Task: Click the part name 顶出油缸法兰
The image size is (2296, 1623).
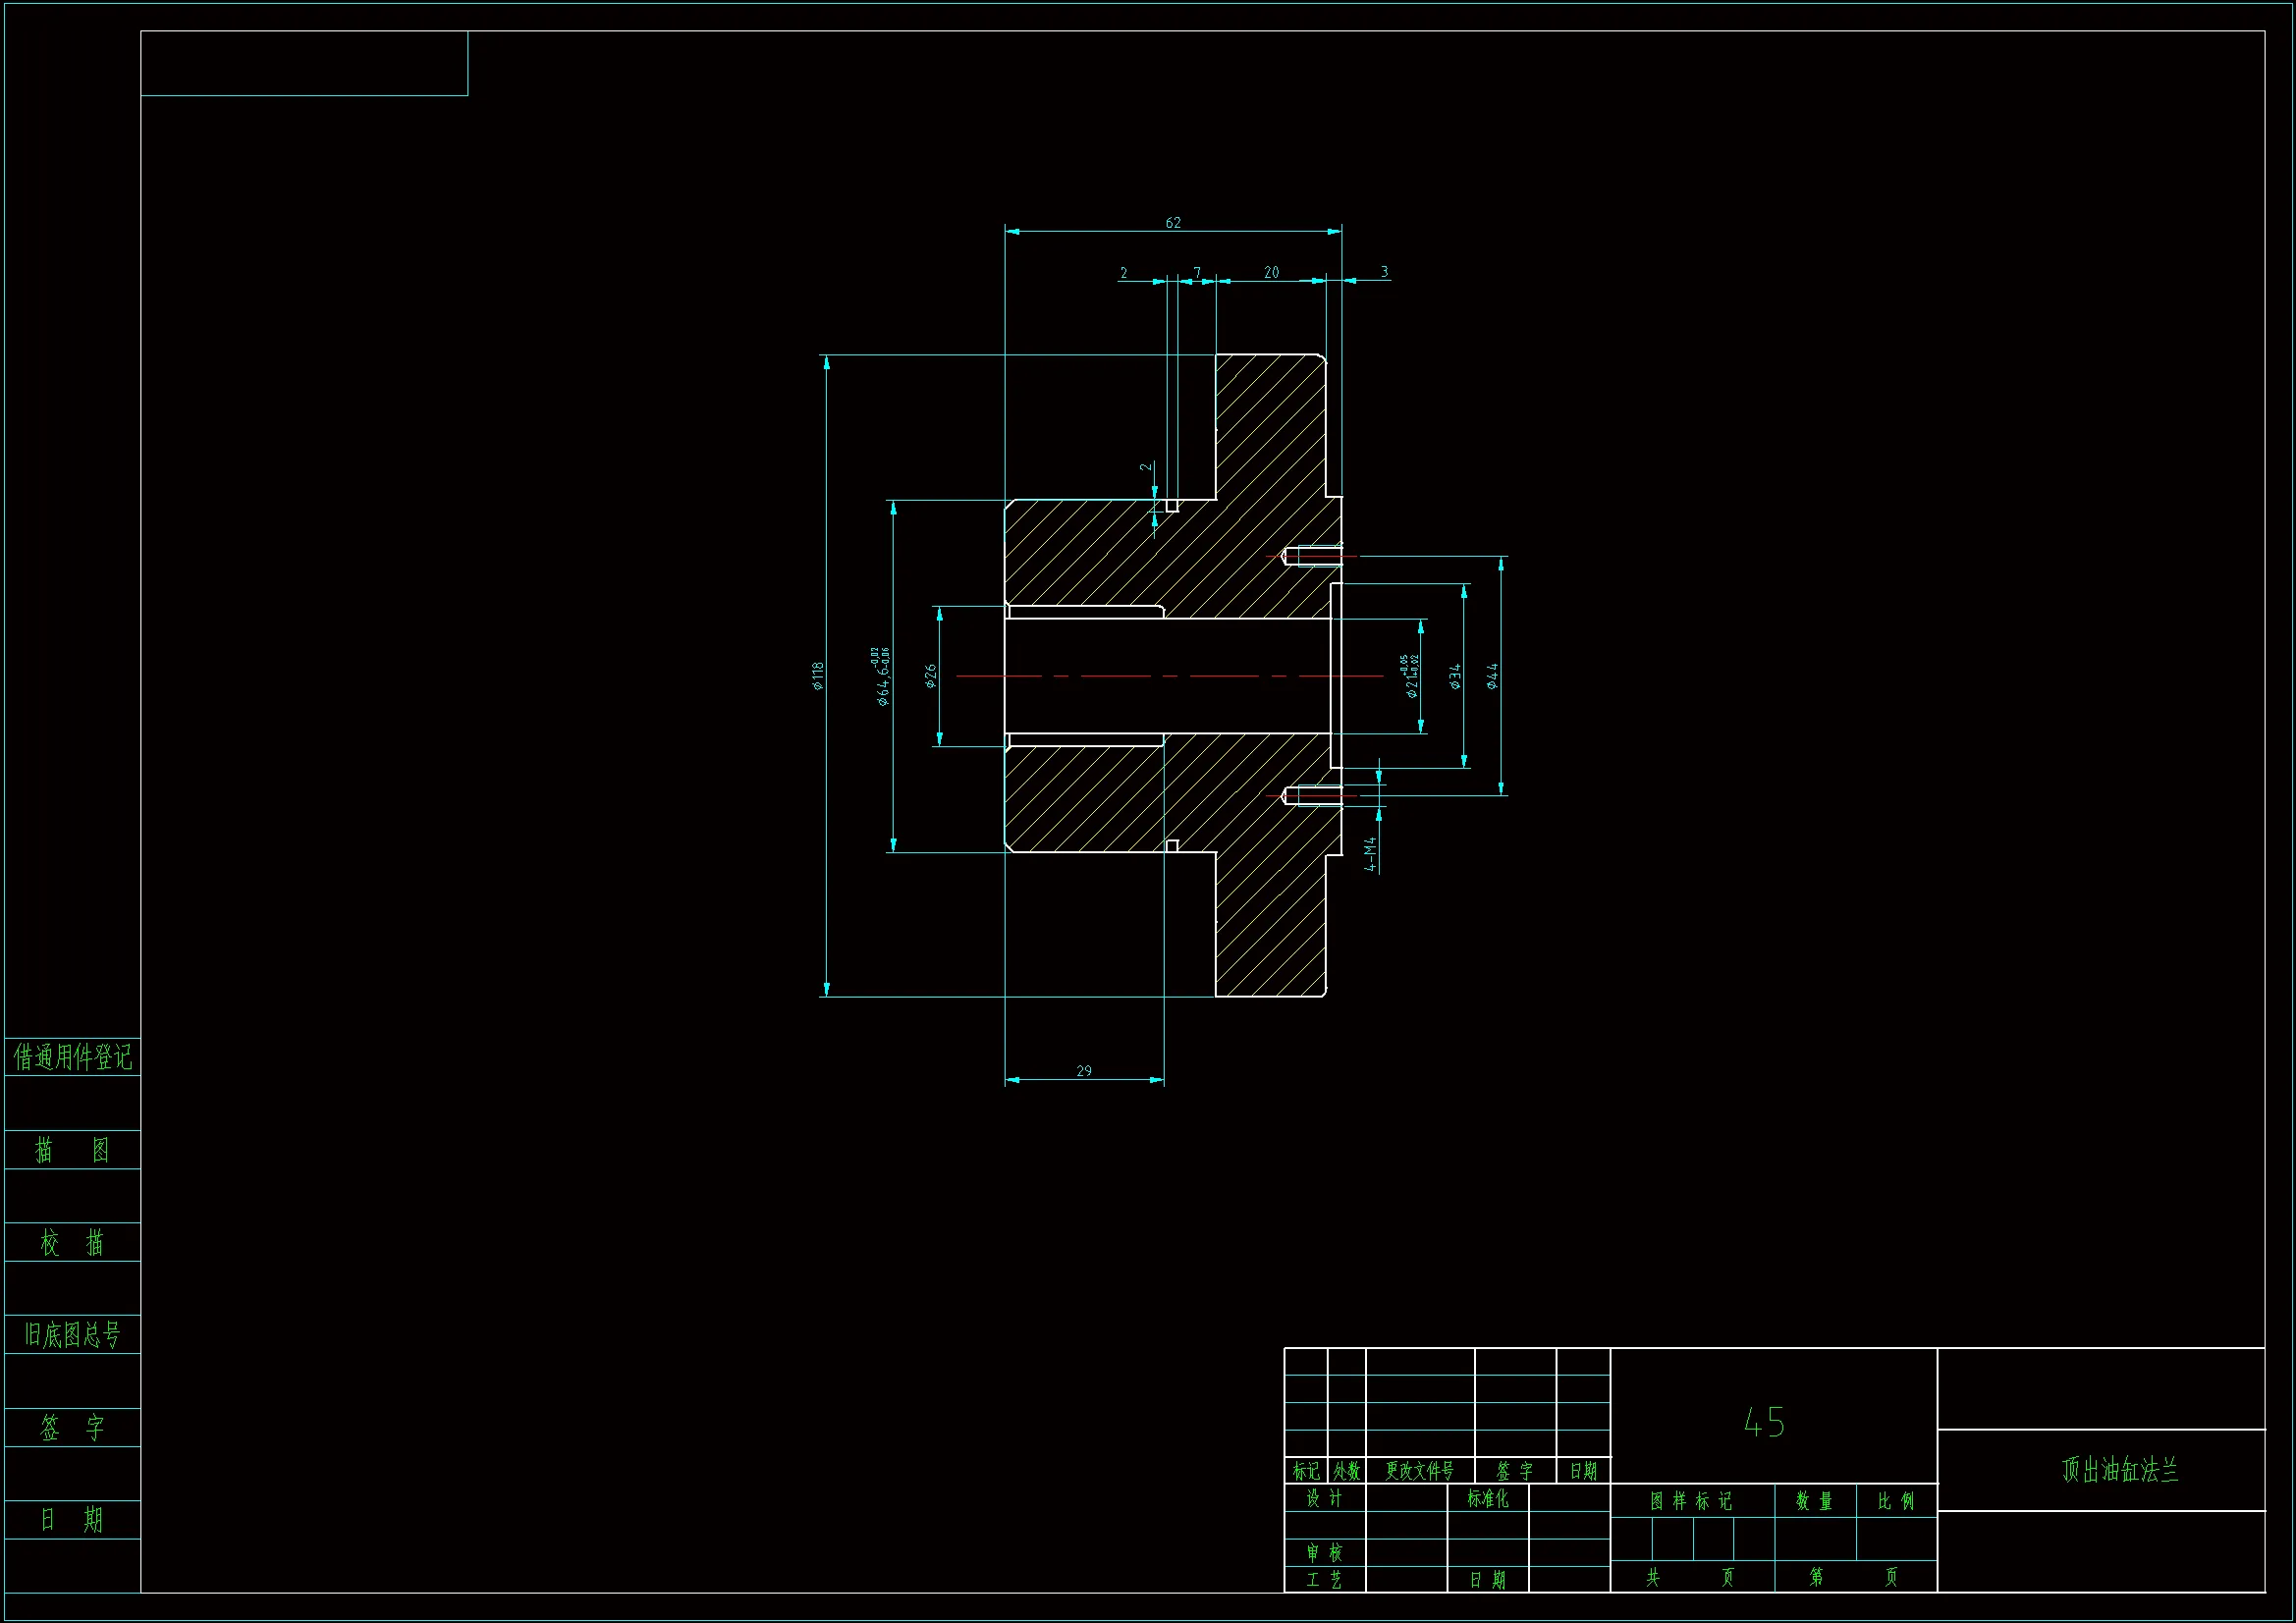Action: tap(2120, 1469)
